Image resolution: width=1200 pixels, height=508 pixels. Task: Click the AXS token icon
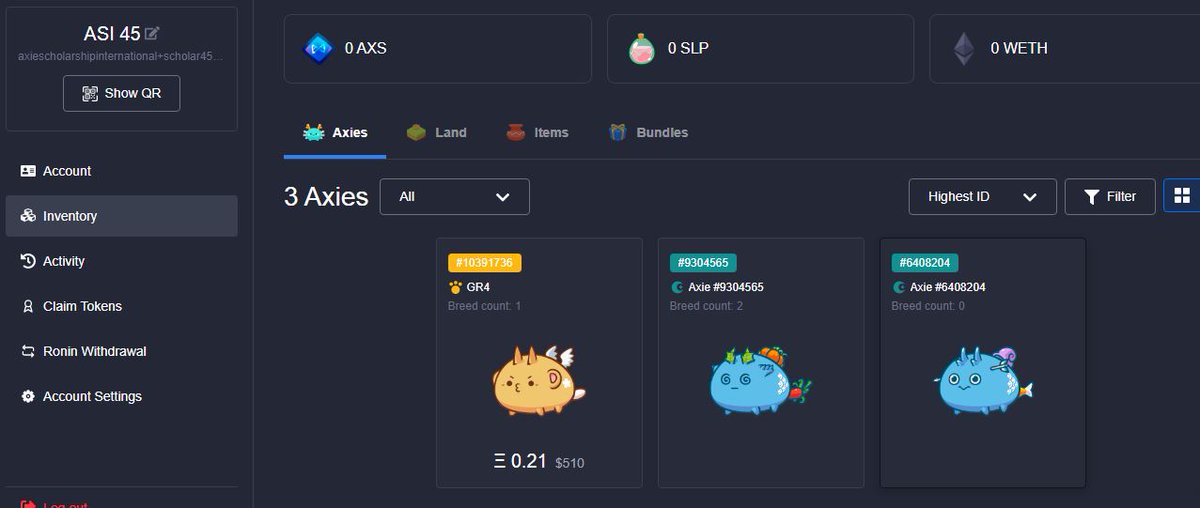(318, 48)
